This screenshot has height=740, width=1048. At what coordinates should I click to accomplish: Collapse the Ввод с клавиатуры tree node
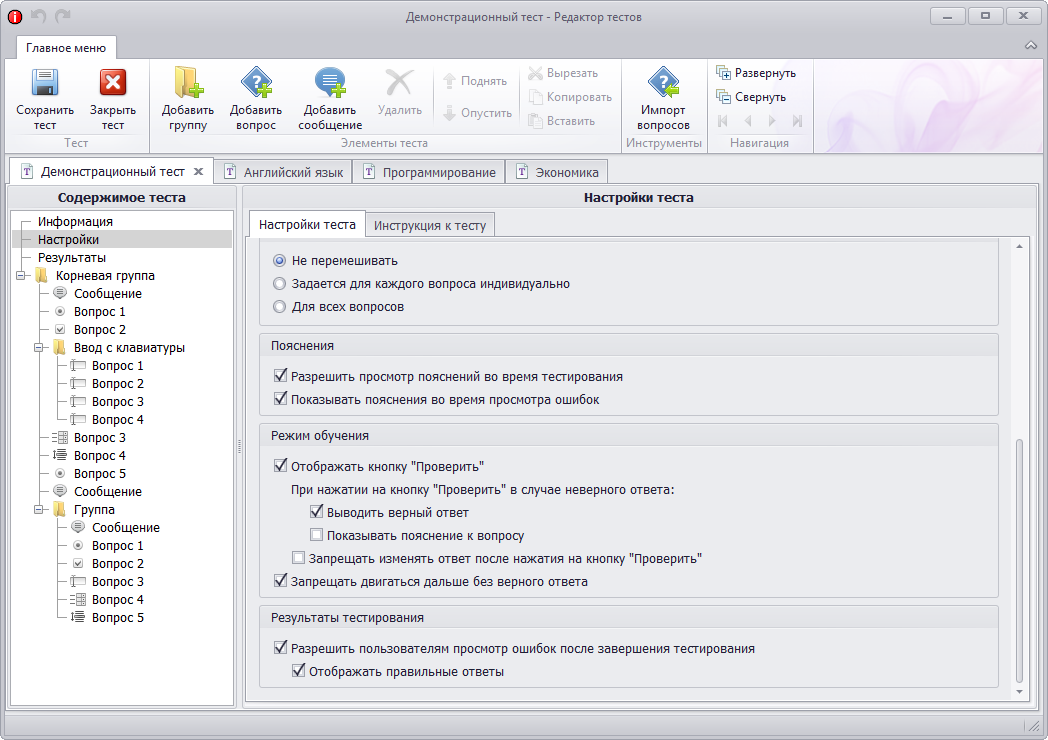pos(39,348)
